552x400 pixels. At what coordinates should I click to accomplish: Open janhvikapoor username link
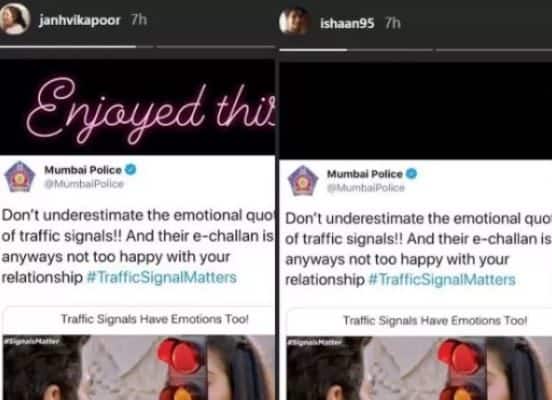[80, 20]
